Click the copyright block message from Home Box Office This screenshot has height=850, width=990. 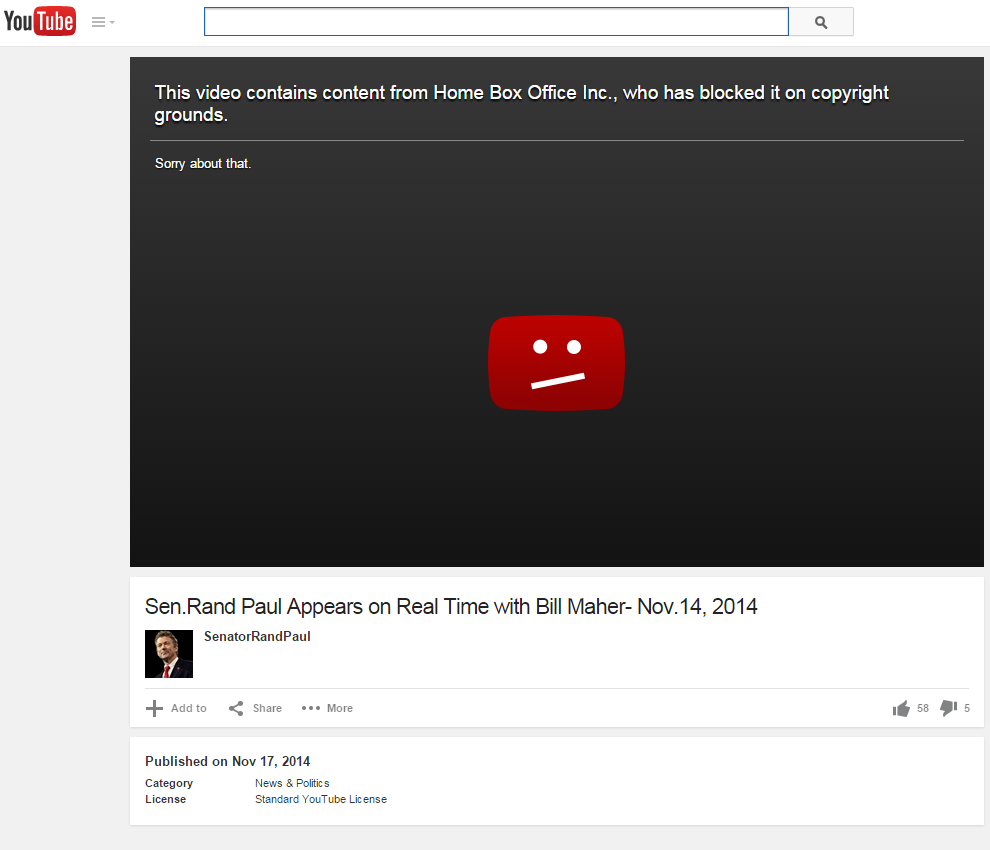point(522,104)
